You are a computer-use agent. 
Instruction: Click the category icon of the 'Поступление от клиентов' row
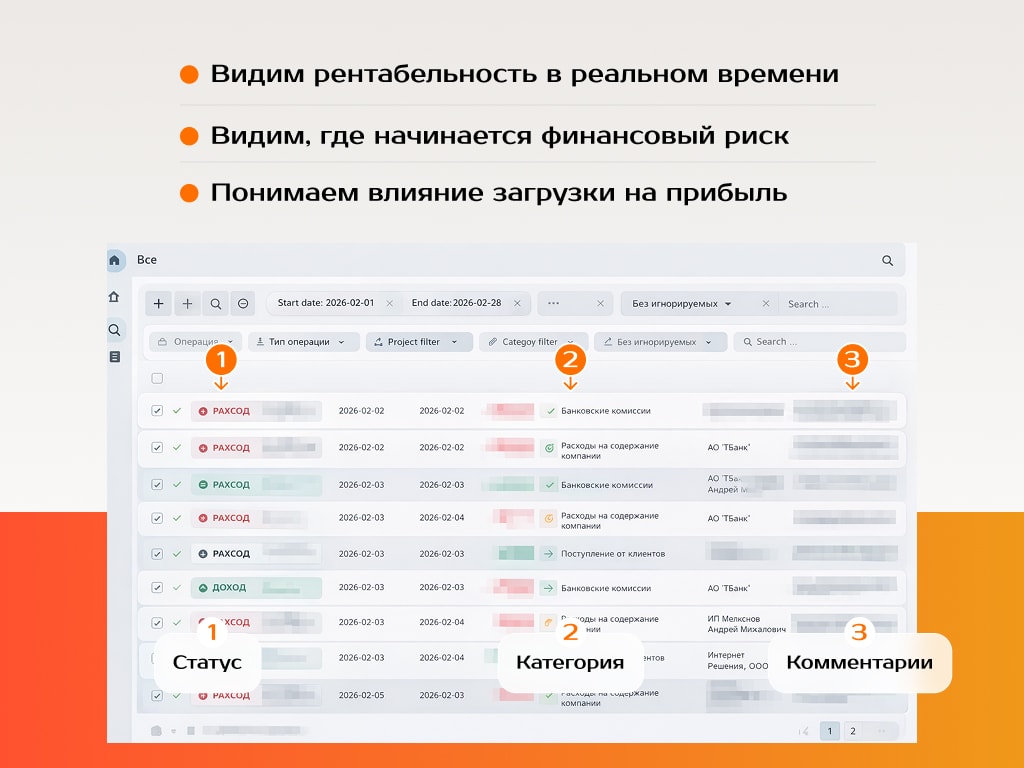coord(549,553)
